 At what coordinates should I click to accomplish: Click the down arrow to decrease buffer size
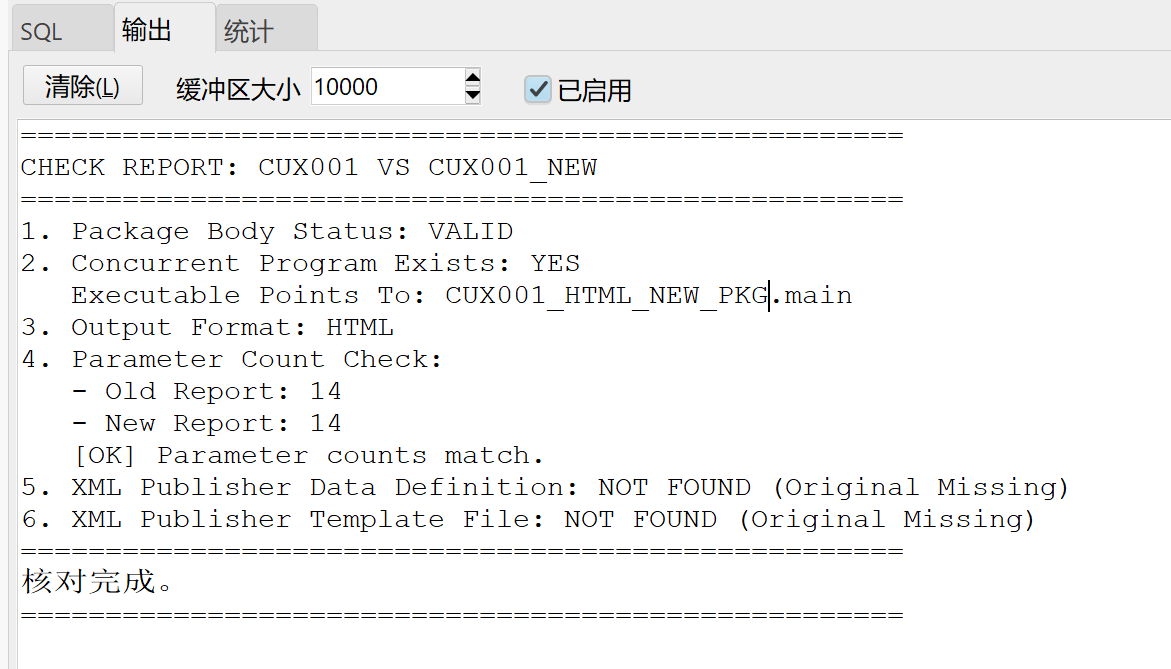point(472,93)
